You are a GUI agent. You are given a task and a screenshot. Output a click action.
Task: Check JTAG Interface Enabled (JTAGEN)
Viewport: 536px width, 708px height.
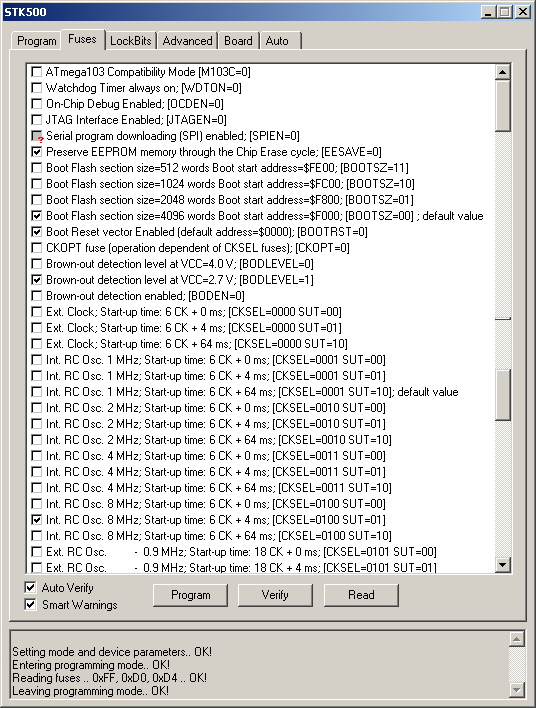(x=36, y=120)
